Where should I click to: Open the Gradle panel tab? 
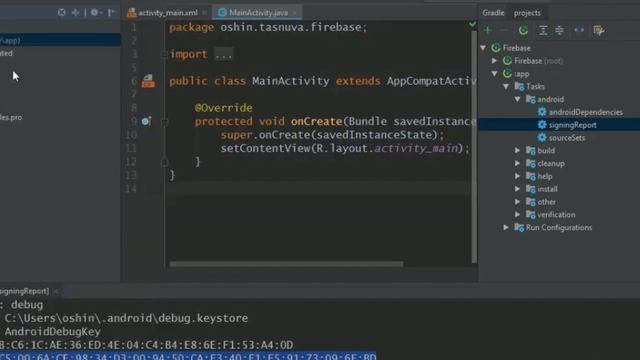pos(493,13)
